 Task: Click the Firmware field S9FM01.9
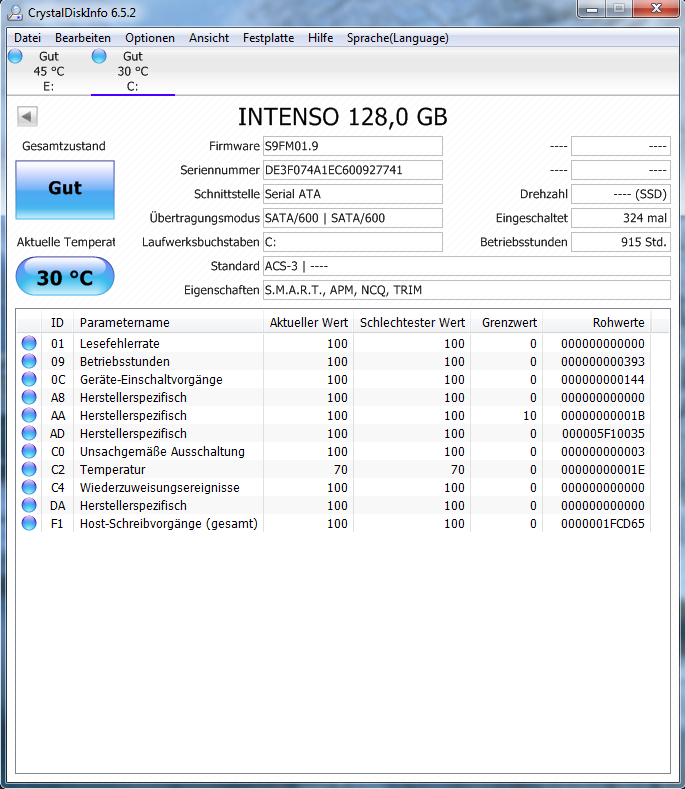[x=353, y=146]
